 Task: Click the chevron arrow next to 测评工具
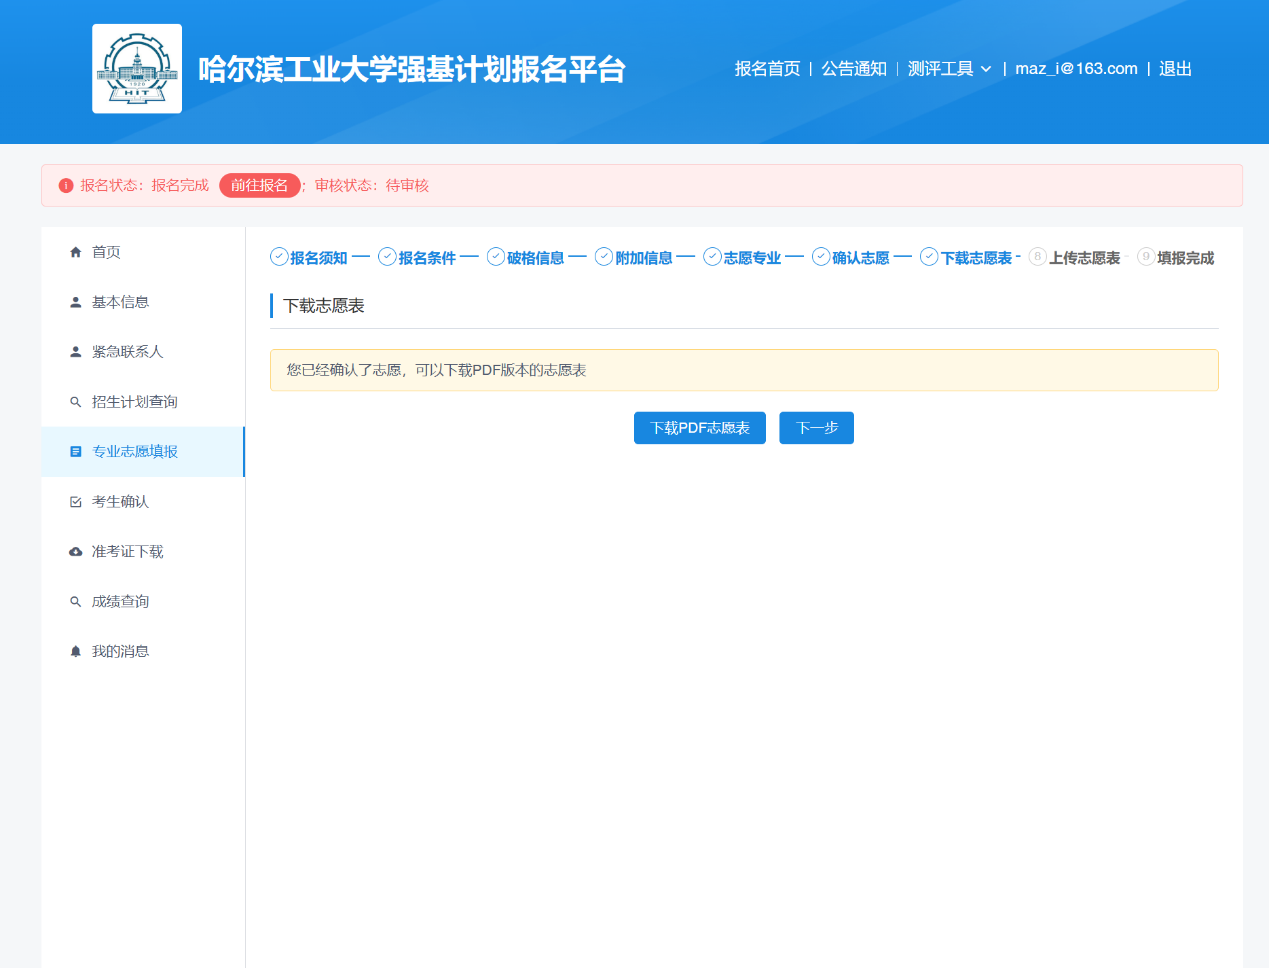[x=986, y=69]
